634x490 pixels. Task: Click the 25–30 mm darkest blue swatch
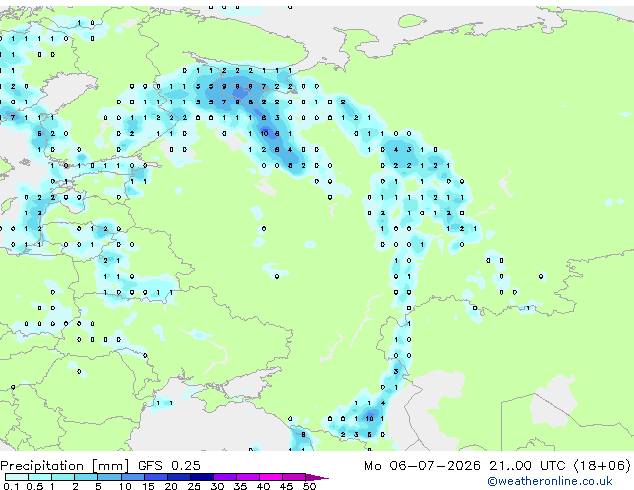(202, 477)
